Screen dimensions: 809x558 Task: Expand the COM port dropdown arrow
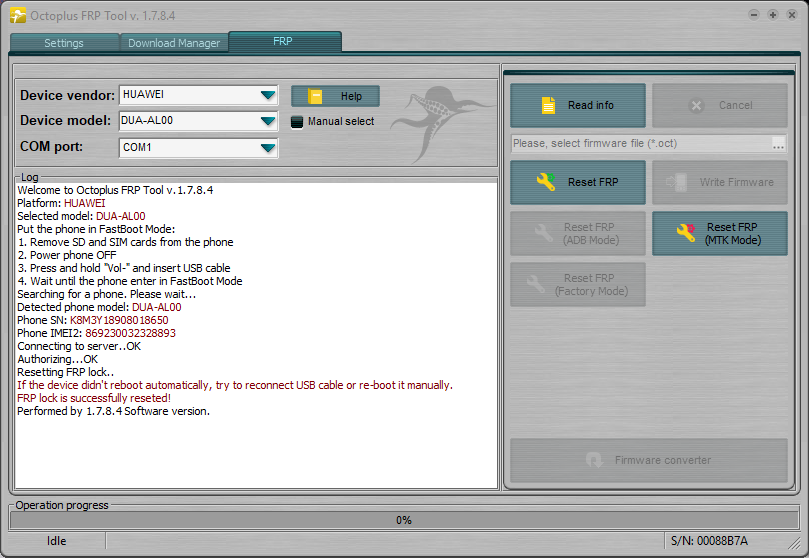268,148
